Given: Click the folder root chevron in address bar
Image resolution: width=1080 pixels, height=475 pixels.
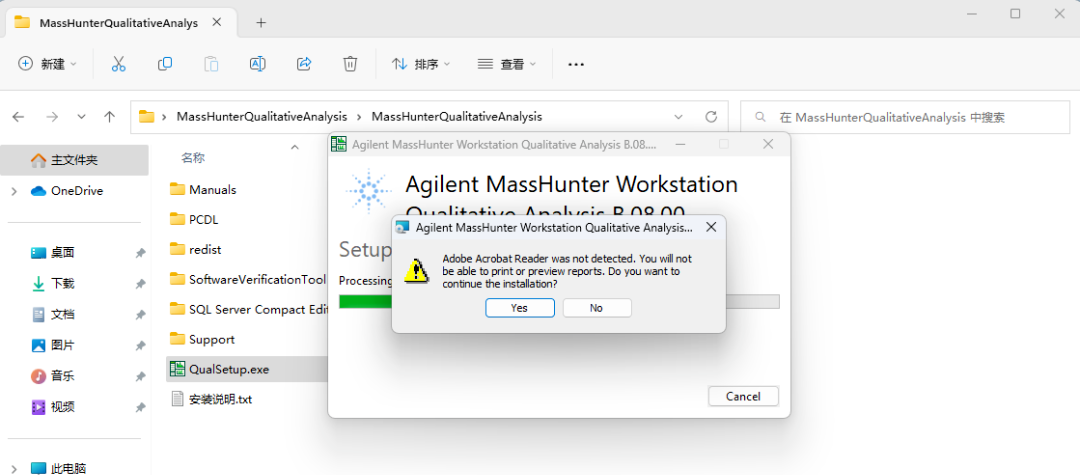Looking at the screenshot, I should click(164, 117).
